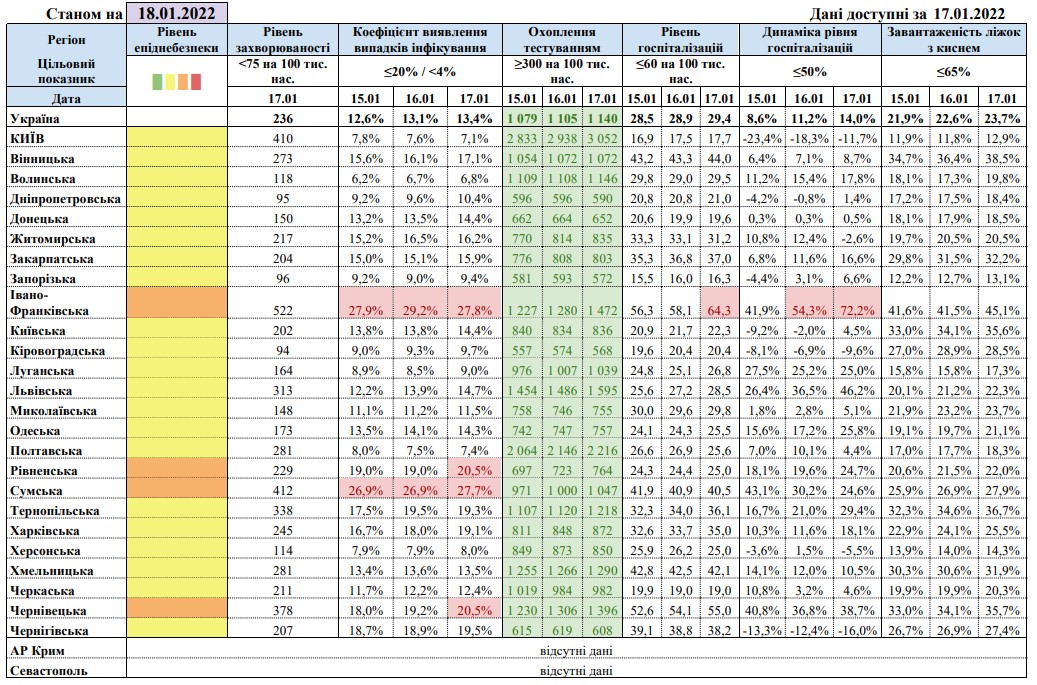The image size is (1037, 685).
Task: Click the green swatch in the legend
Action: click(x=158, y=81)
